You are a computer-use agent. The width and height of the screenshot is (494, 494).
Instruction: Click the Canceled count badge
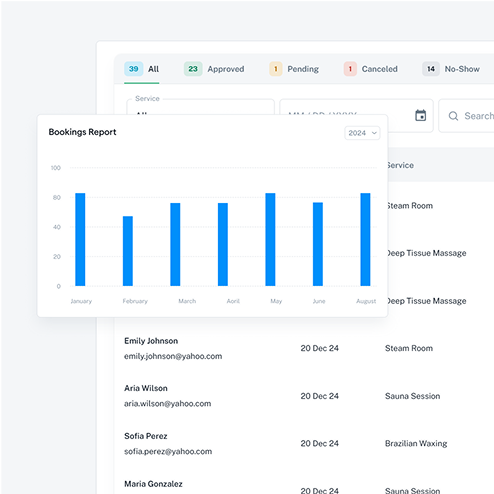point(350,69)
